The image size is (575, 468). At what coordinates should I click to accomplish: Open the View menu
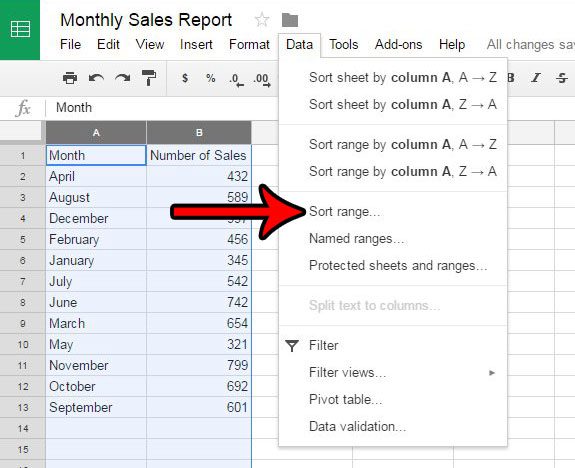150,44
